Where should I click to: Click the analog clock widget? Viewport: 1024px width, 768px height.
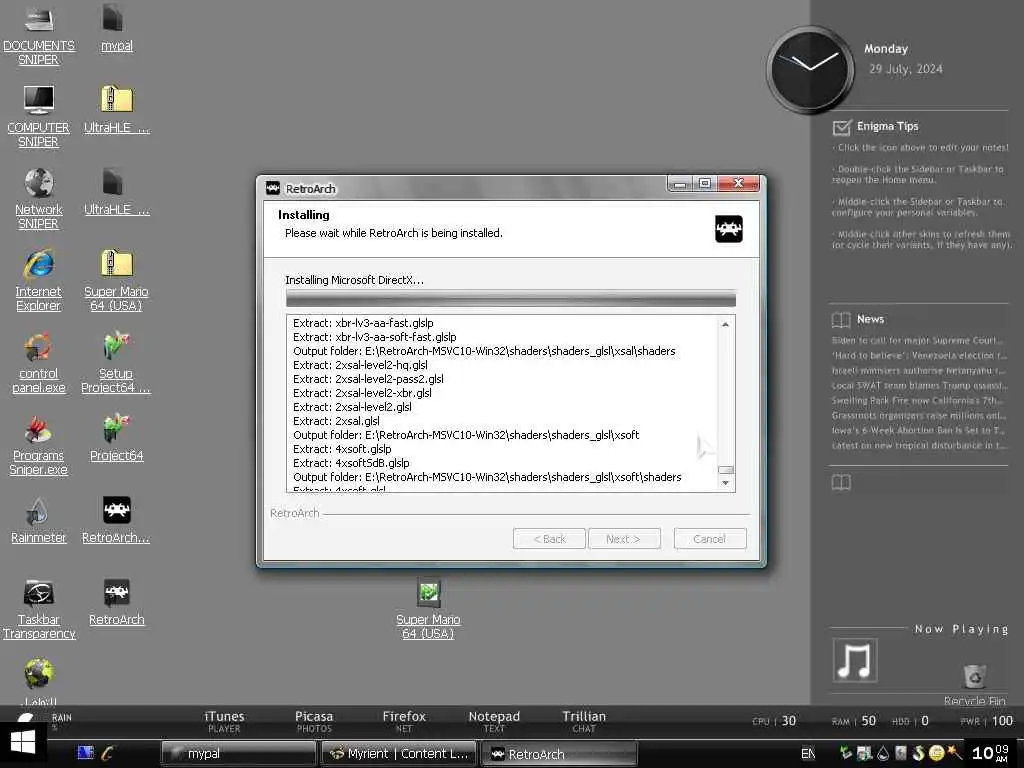(x=810, y=69)
